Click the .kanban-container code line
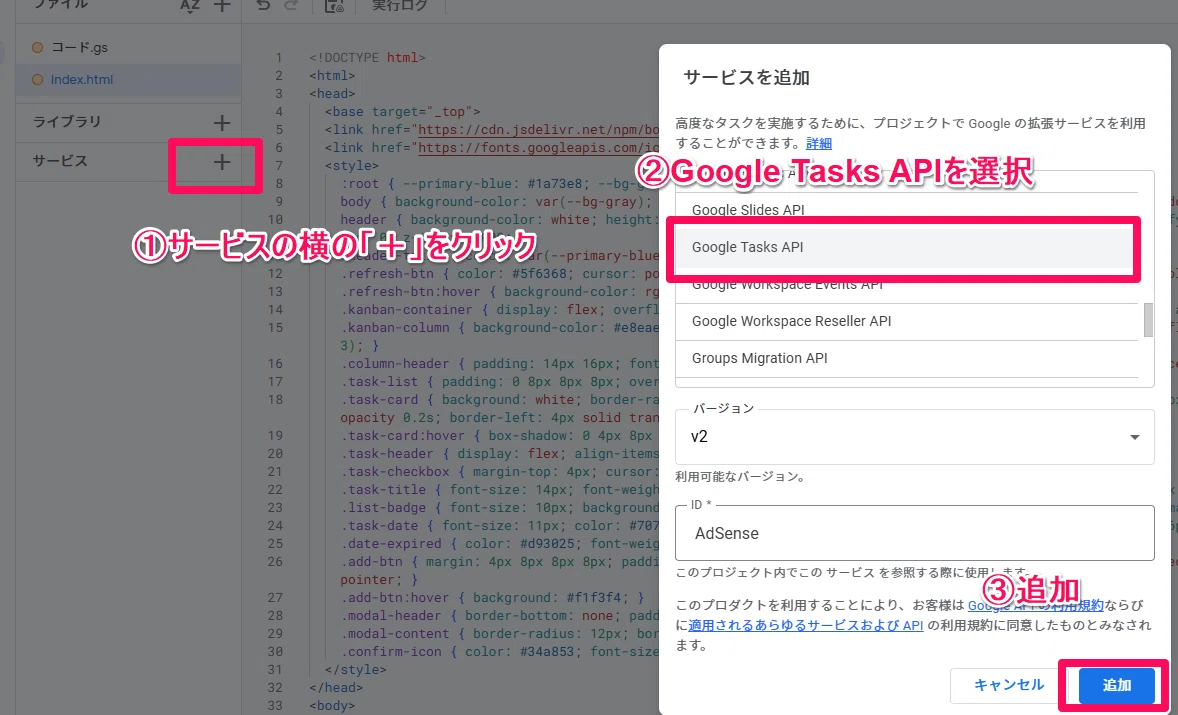The height and width of the screenshot is (715, 1178). pos(500,309)
